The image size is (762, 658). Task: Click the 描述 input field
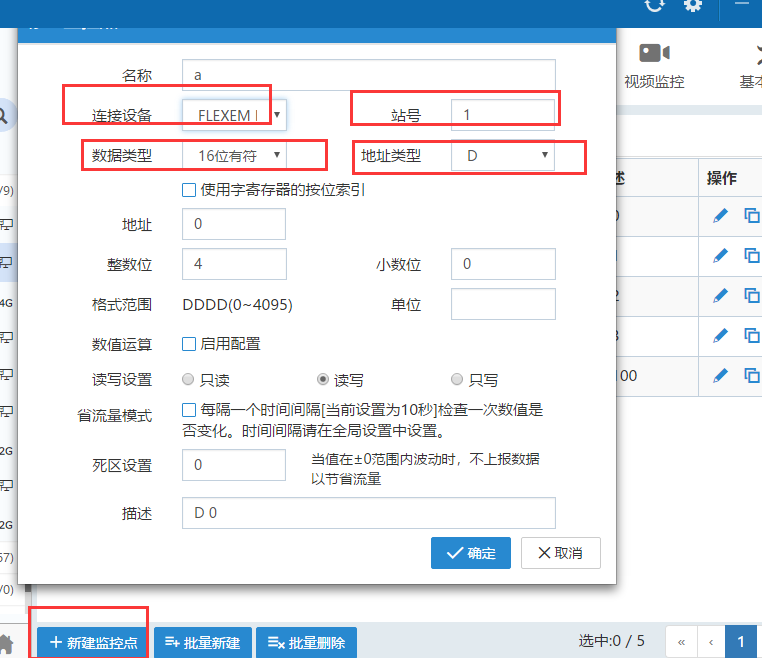[x=369, y=513]
